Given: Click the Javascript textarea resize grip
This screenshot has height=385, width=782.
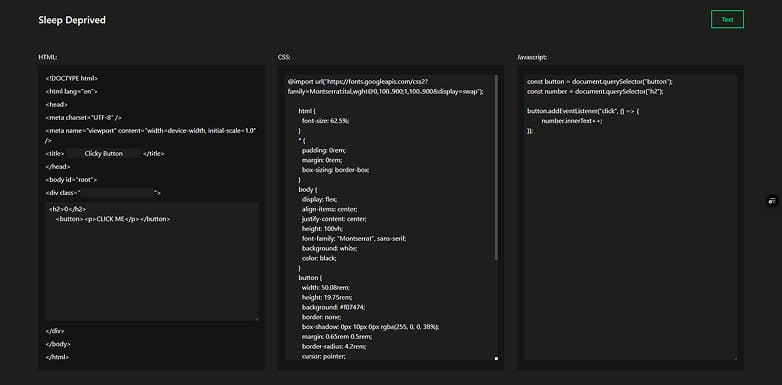Looking at the screenshot, I should click(735, 358).
